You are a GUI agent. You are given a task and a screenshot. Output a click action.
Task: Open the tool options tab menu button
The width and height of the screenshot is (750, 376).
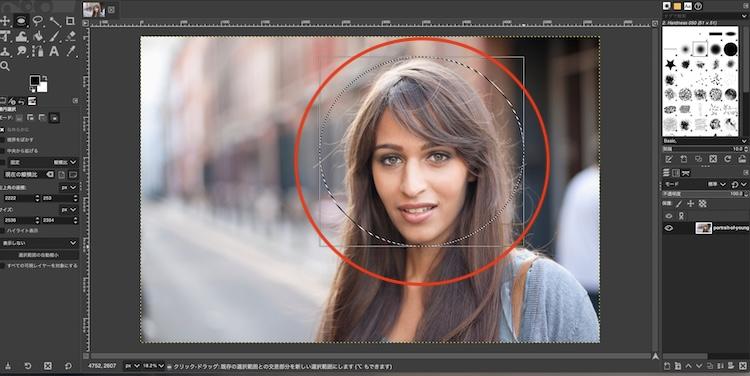75,101
